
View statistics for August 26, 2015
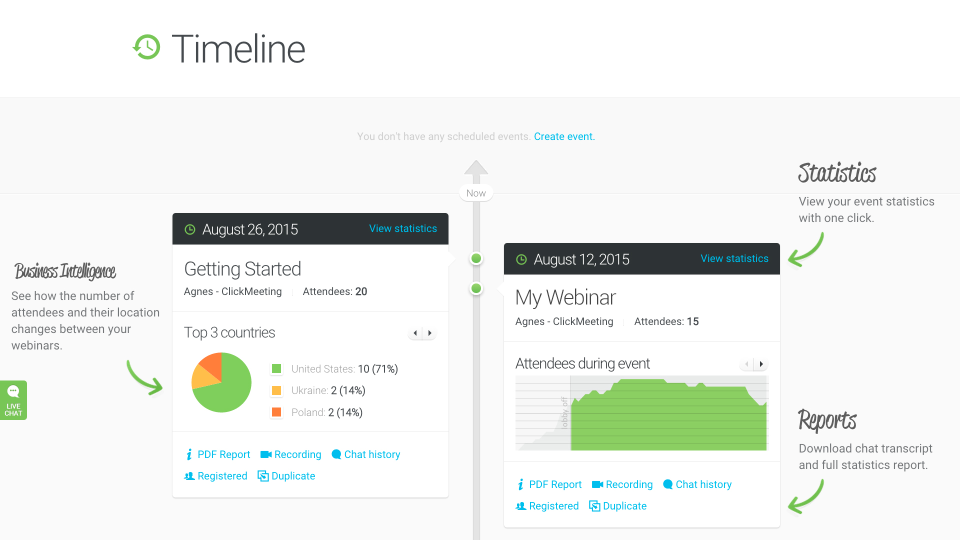[403, 228]
